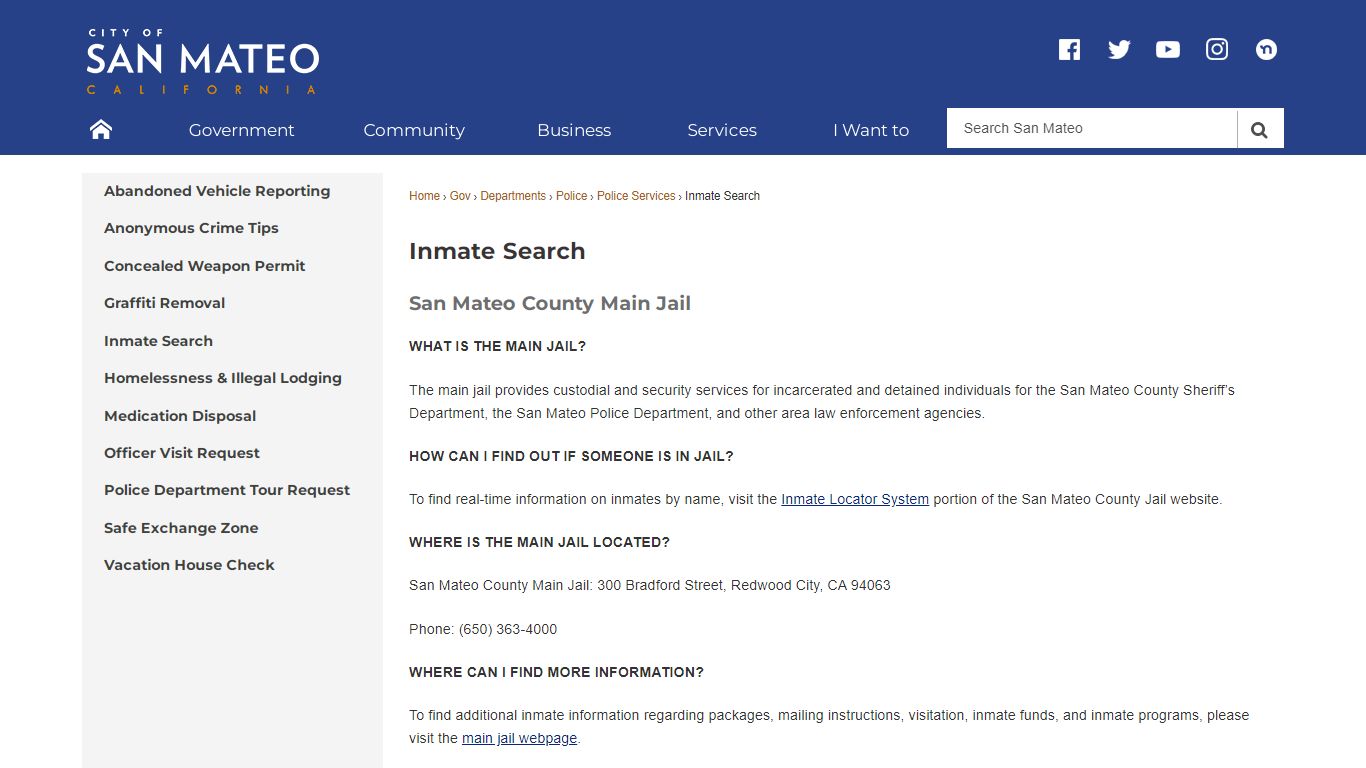Open Vacation House Check sidebar link
This screenshot has width=1366, height=768.
pyautogui.click(x=189, y=565)
